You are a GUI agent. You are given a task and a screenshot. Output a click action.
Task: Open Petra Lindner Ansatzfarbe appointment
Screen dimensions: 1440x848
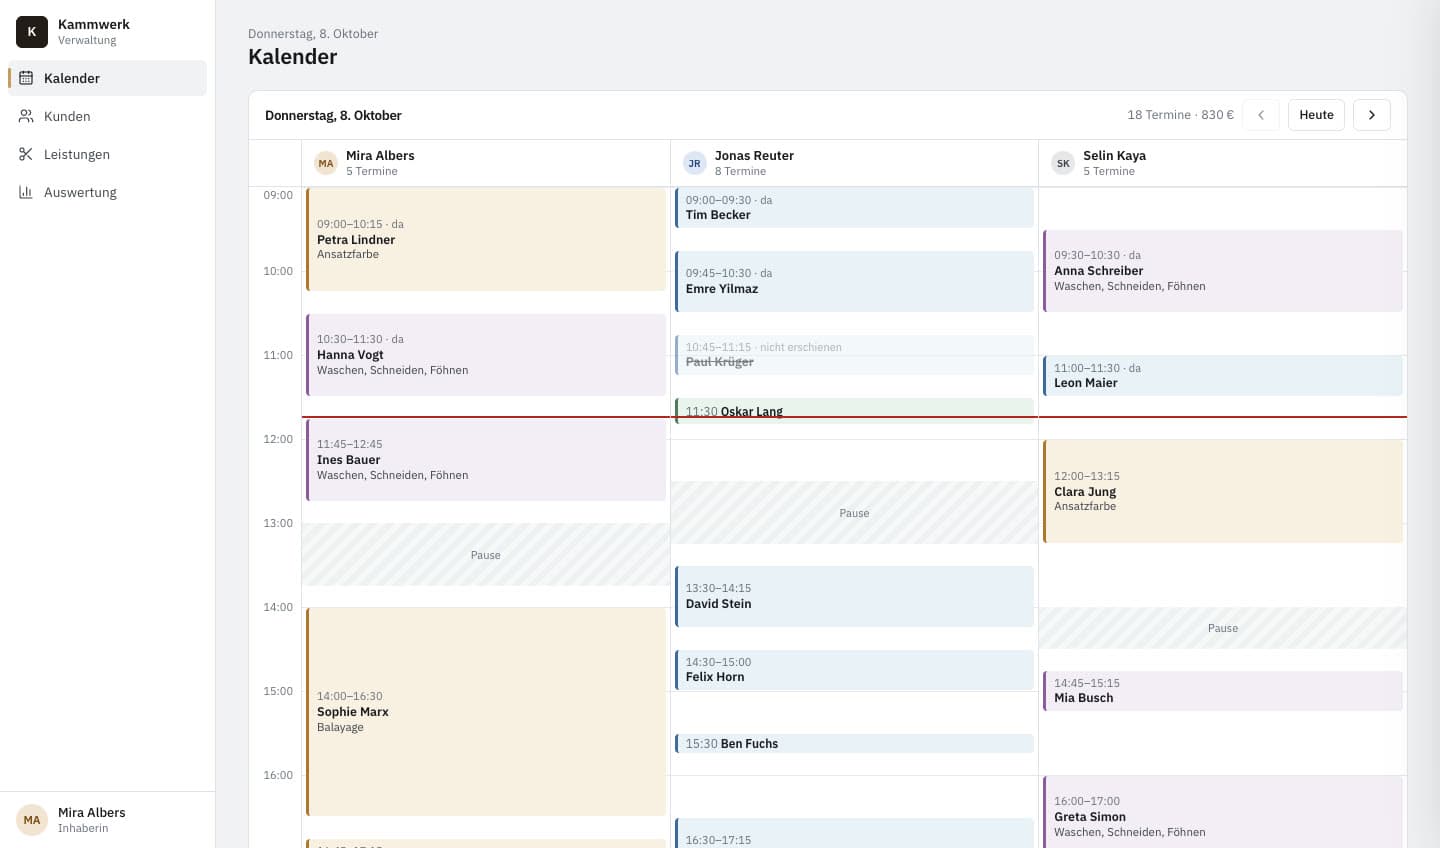pyautogui.click(x=486, y=239)
